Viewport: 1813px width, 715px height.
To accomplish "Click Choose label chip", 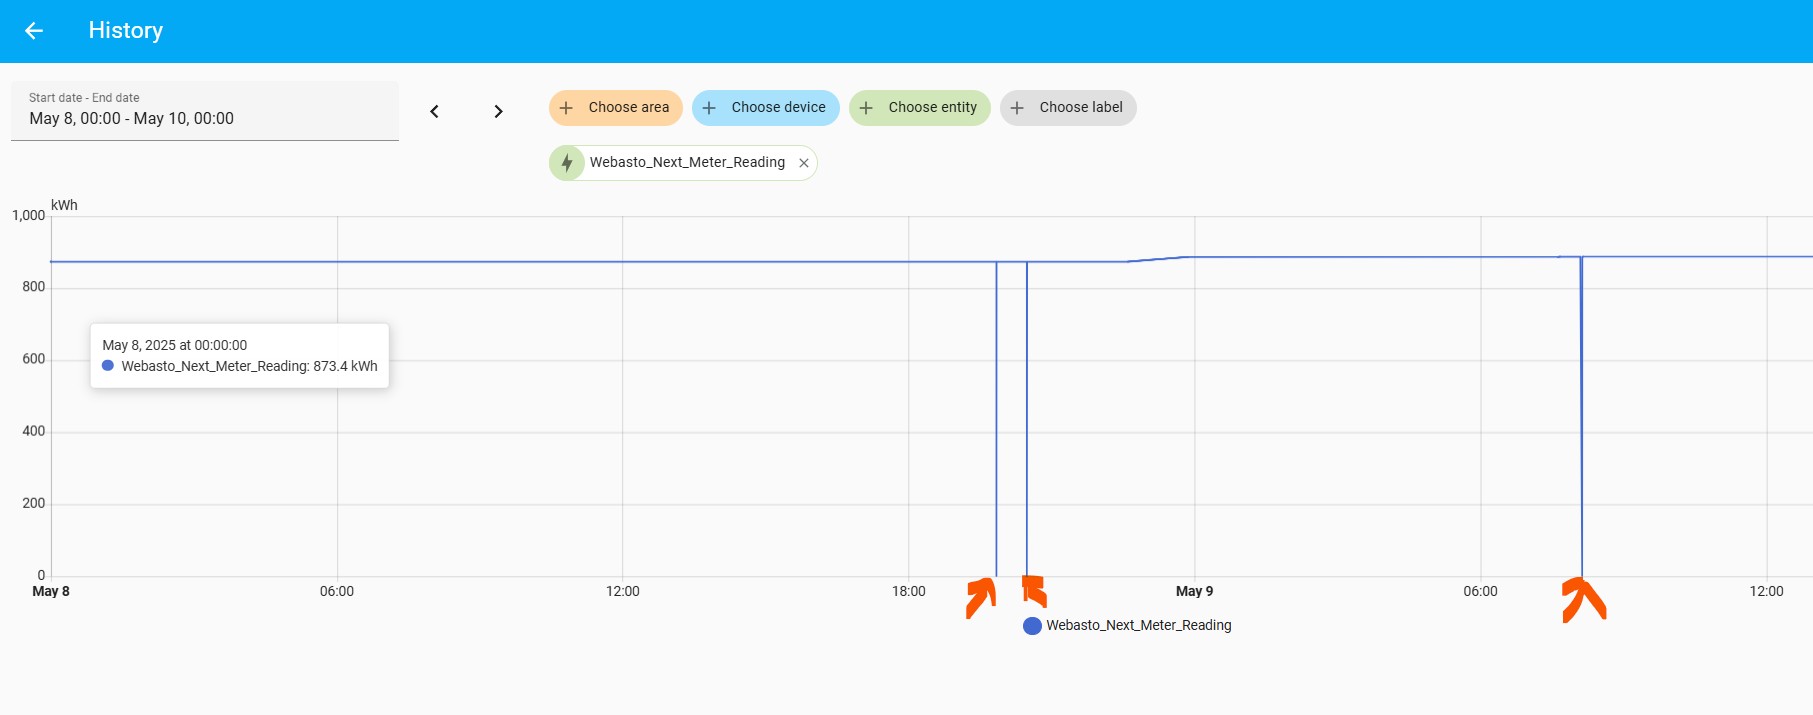I will click(x=1068, y=108).
